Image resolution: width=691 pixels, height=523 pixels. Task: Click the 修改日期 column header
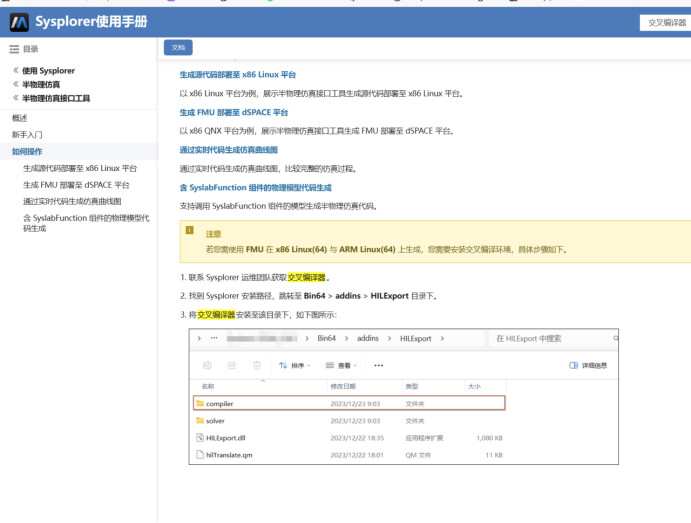click(343, 386)
